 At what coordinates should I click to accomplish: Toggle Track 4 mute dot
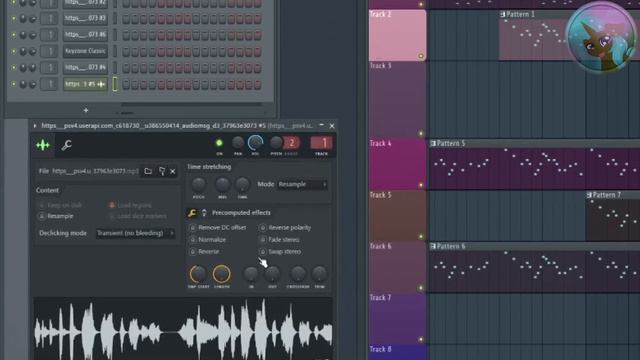pos(421,185)
